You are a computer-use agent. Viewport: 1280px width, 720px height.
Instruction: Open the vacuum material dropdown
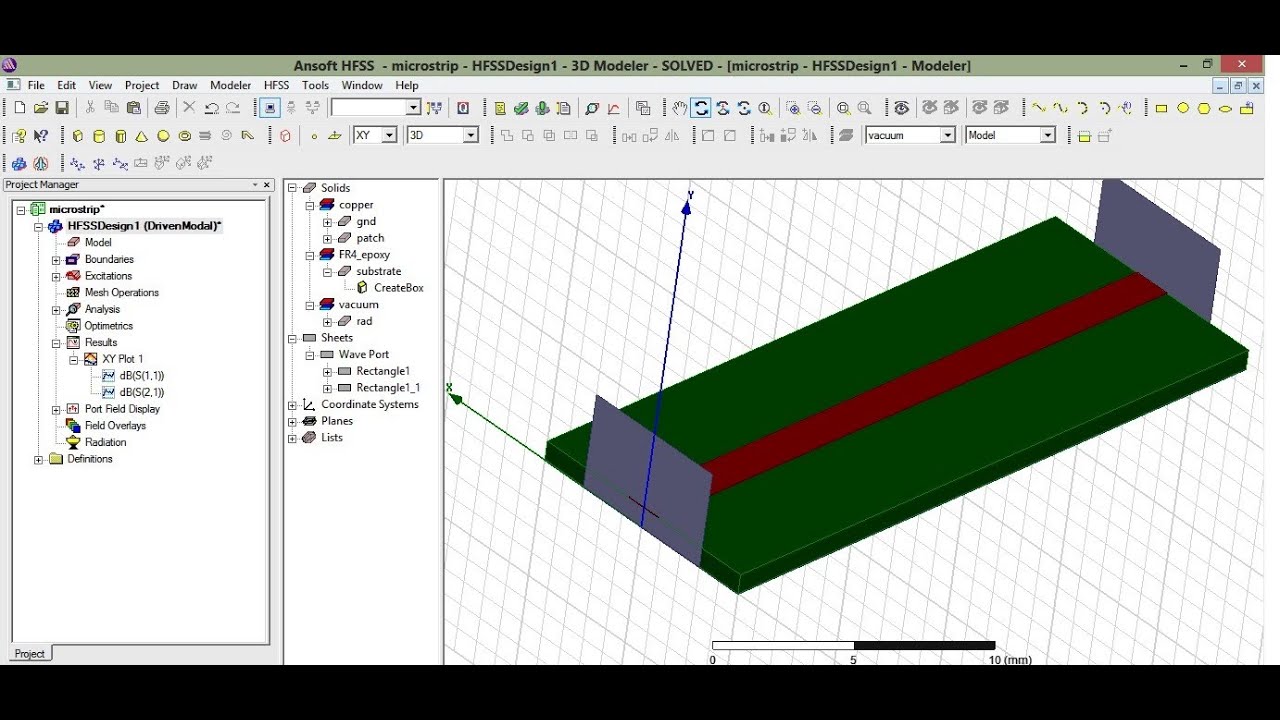(948, 135)
